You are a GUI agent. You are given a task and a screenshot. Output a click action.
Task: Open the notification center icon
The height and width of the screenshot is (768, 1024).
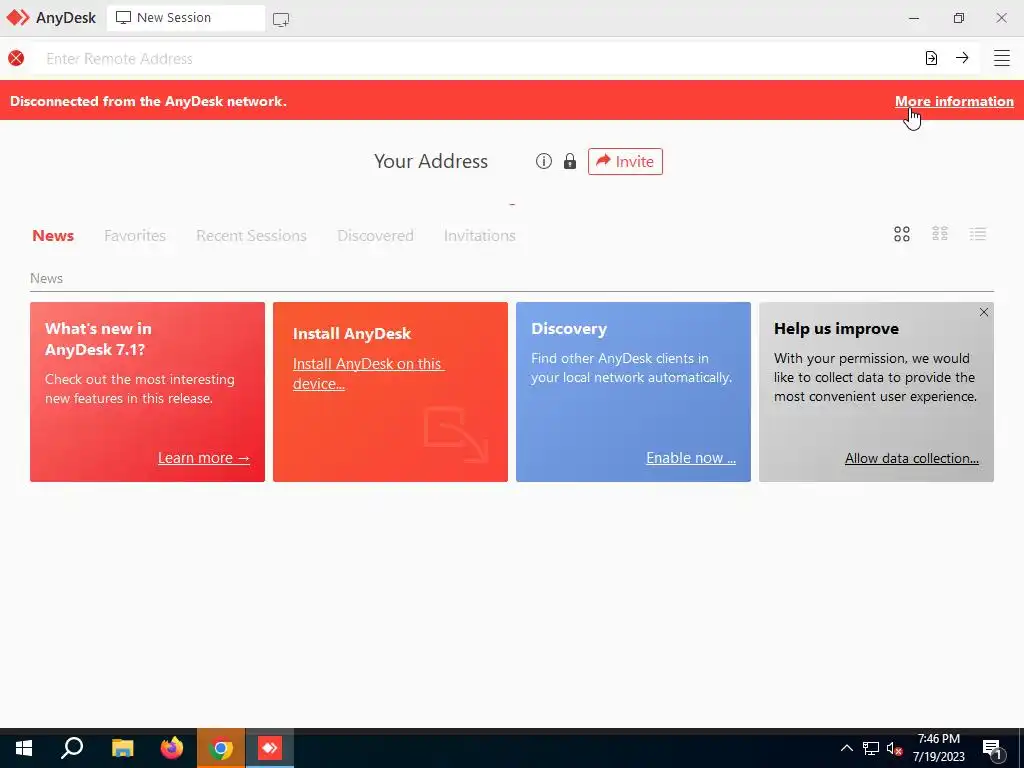[x=993, y=749]
